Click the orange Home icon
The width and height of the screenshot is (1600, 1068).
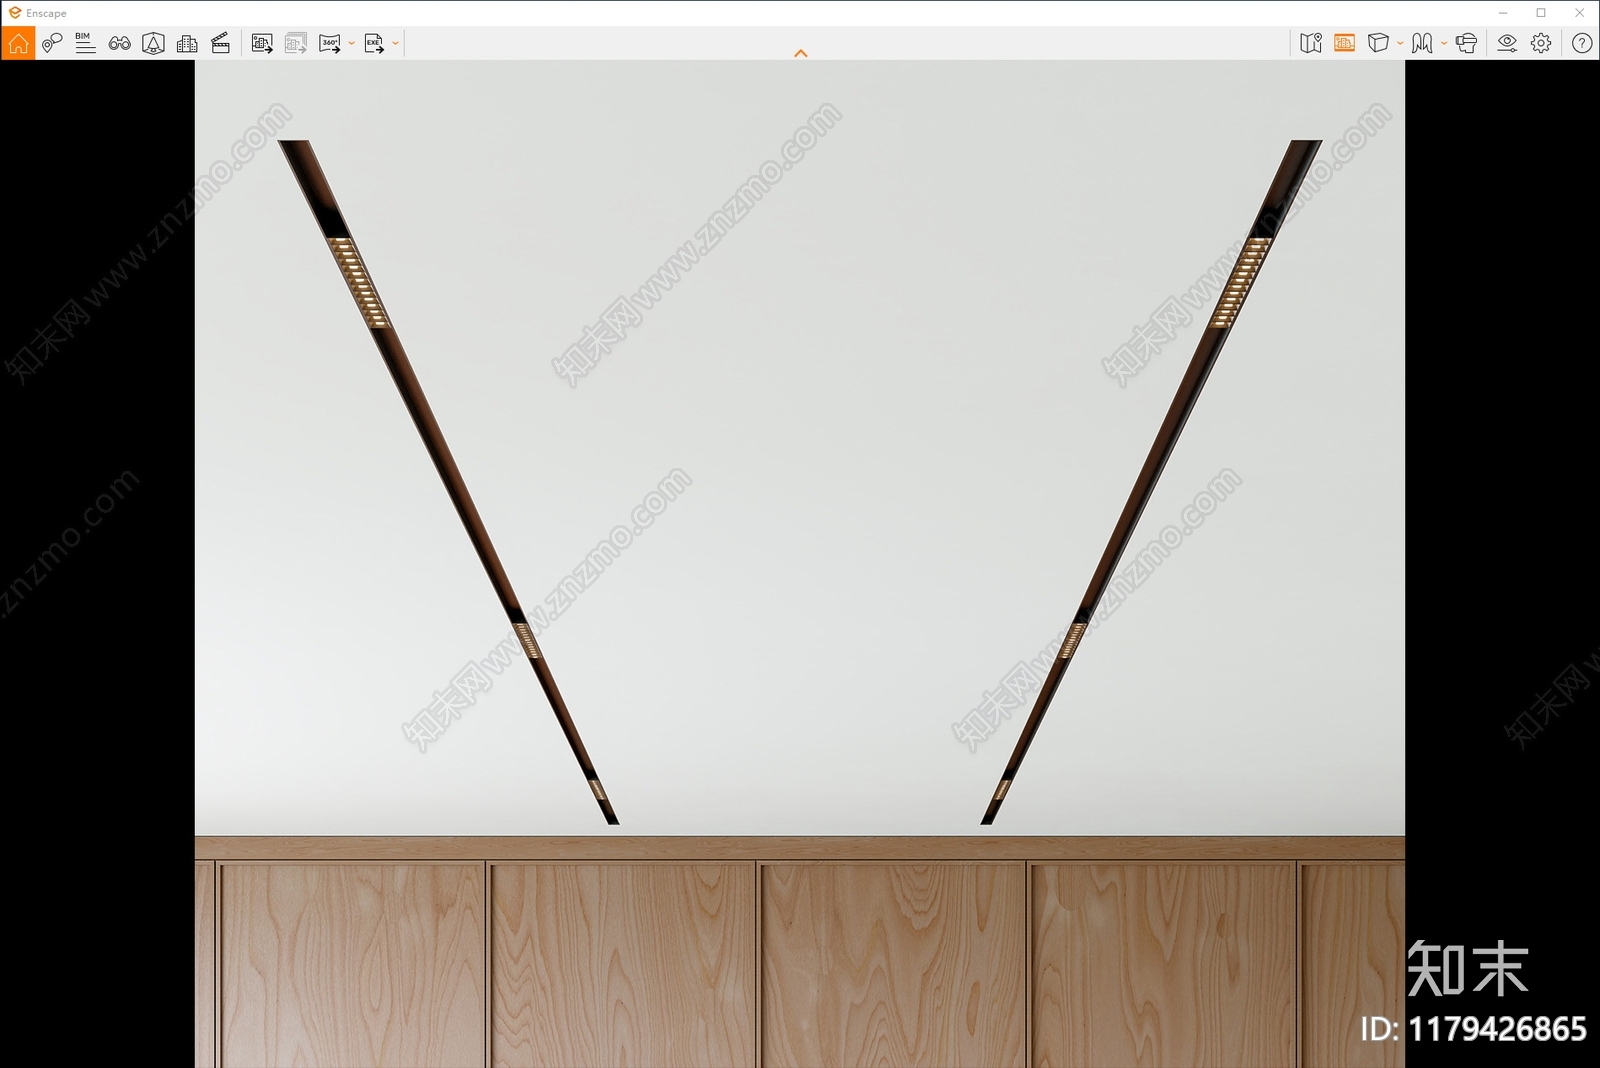[18, 43]
